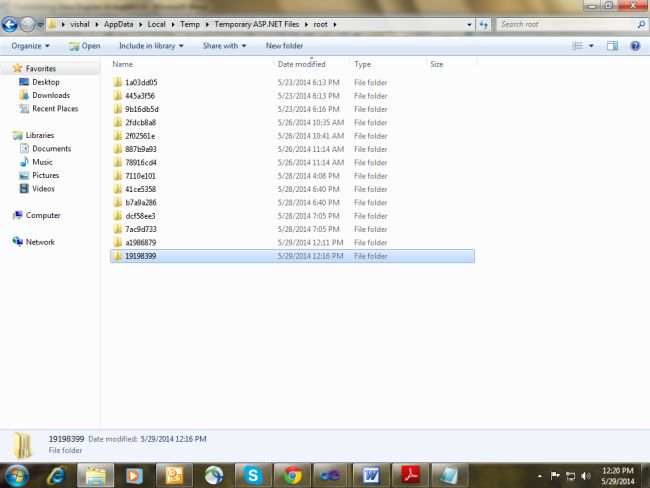This screenshot has height=488, width=650.
Task: Click the highlighted 19198399 folder row
Action: coord(292,256)
